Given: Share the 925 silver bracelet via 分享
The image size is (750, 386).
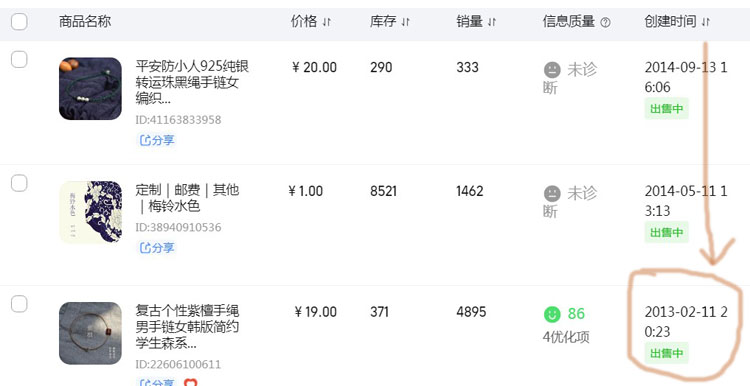Looking at the screenshot, I should click(x=157, y=140).
